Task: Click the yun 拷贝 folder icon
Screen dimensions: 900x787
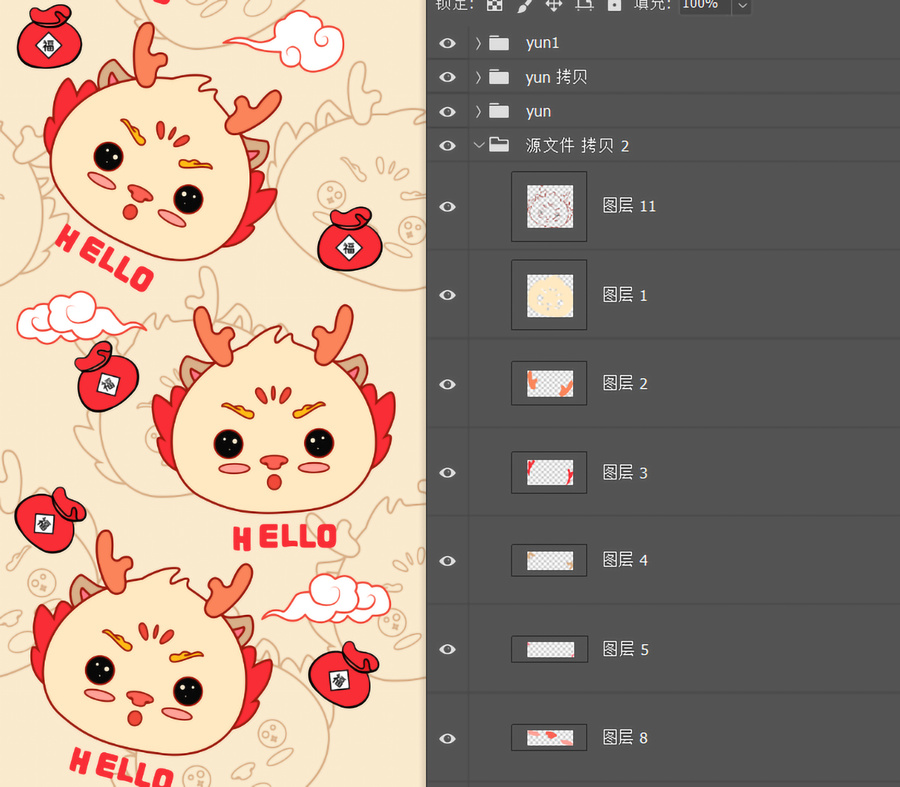Action: click(x=499, y=77)
